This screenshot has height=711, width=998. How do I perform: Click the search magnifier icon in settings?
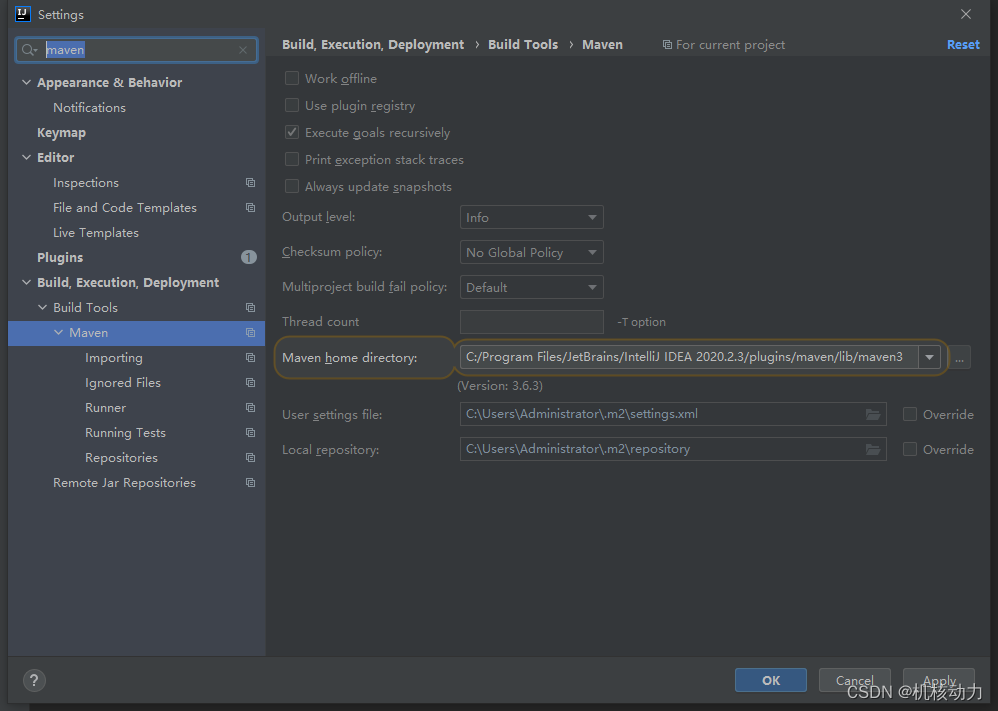click(x=29, y=50)
